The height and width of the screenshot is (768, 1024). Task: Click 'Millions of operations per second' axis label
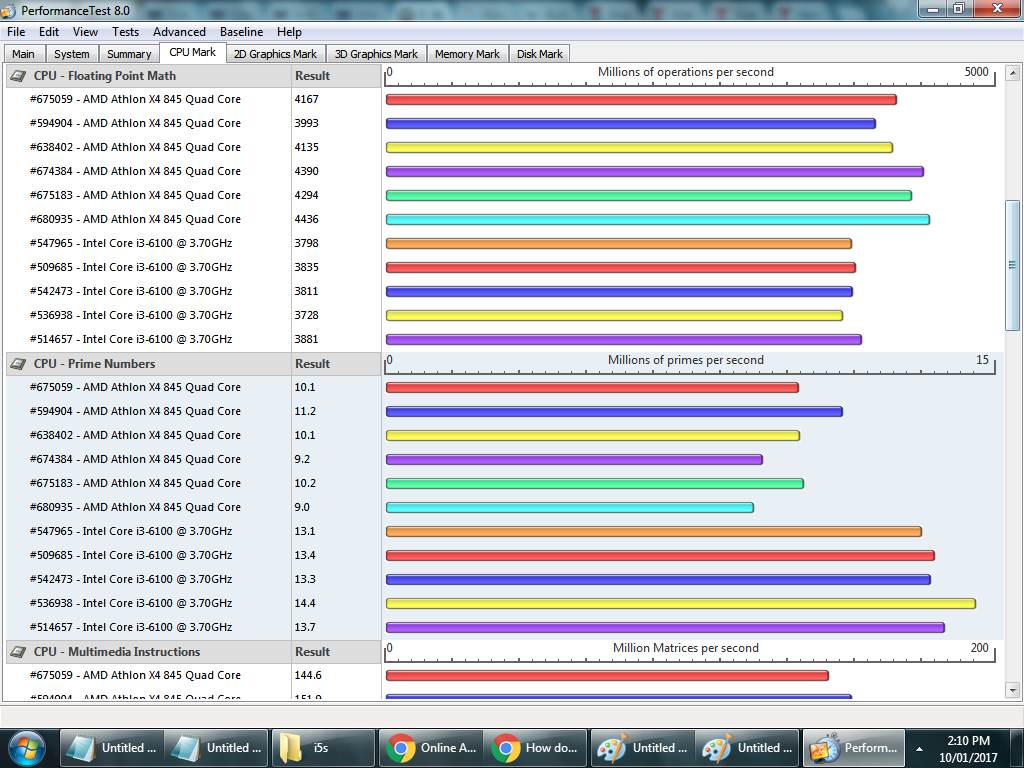click(686, 72)
